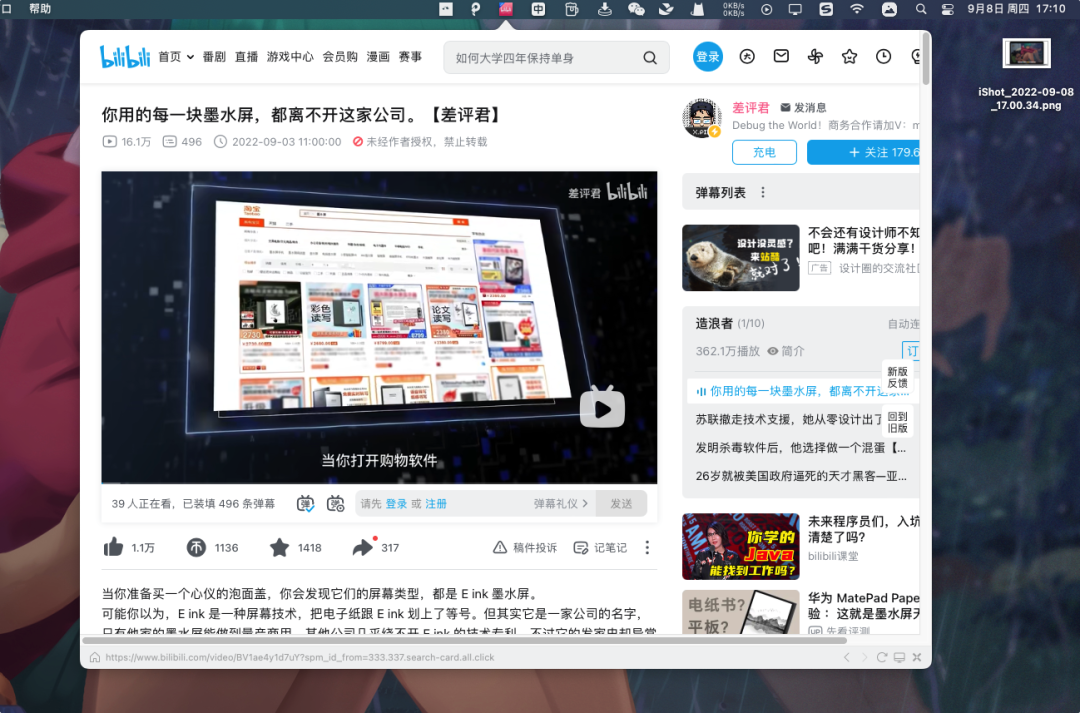This screenshot has width=1080, height=713.
Task: Click the 订 subscribe button for 造浪者
Action: point(911,351)
